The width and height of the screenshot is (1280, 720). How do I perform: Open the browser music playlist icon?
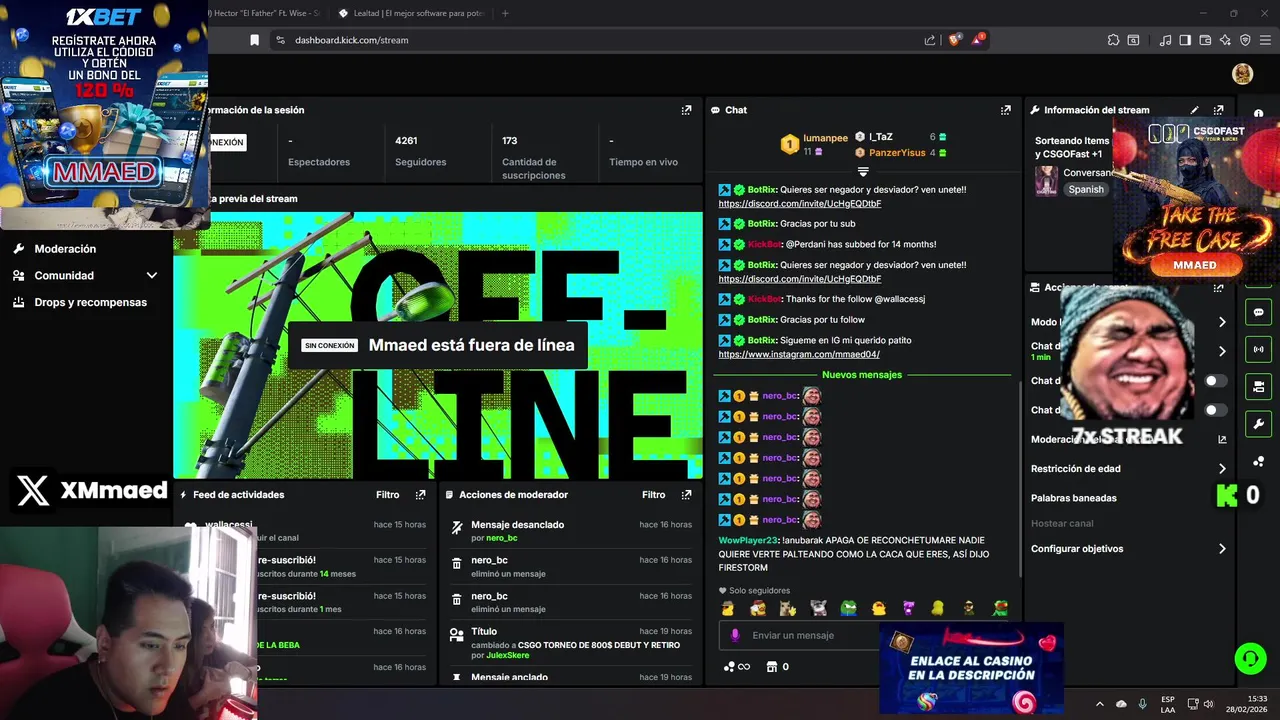click(x=1165, y=40)
